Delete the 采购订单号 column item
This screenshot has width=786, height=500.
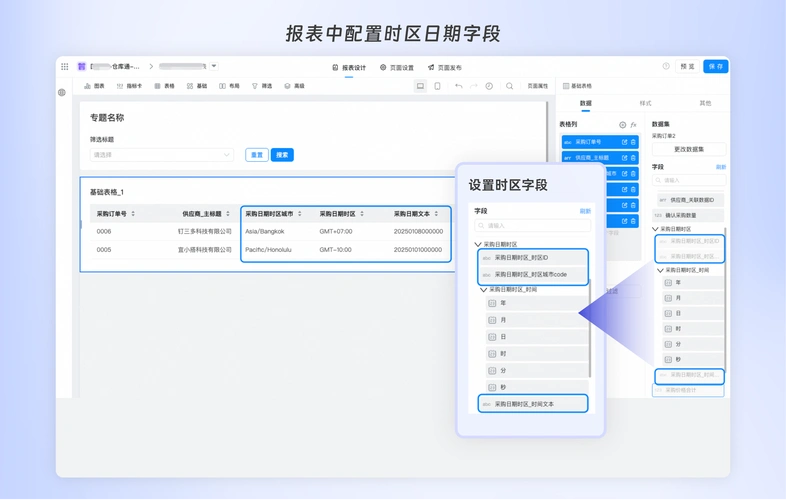(633, 142)
